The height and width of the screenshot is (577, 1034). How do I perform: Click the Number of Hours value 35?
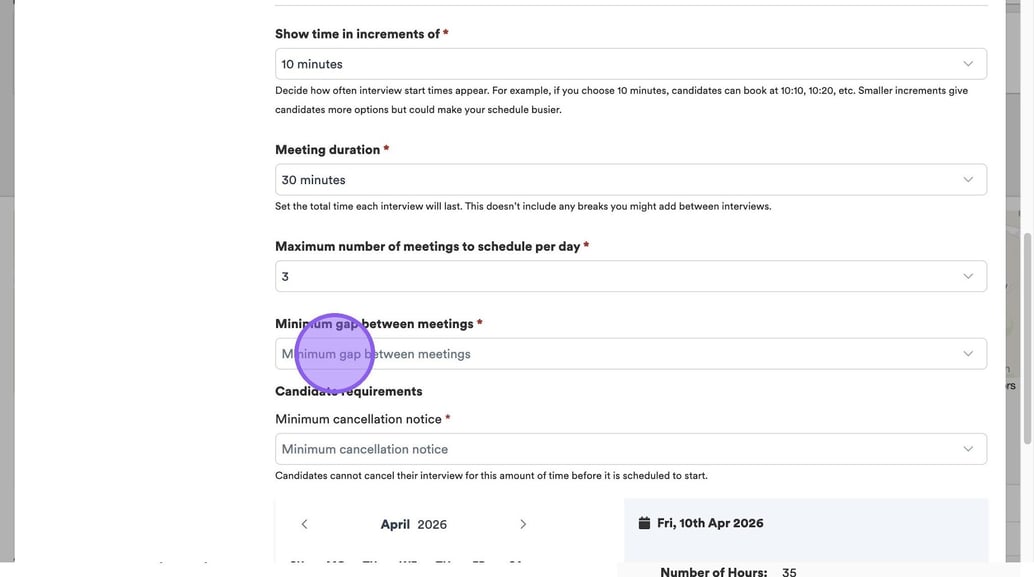[789, 572]
